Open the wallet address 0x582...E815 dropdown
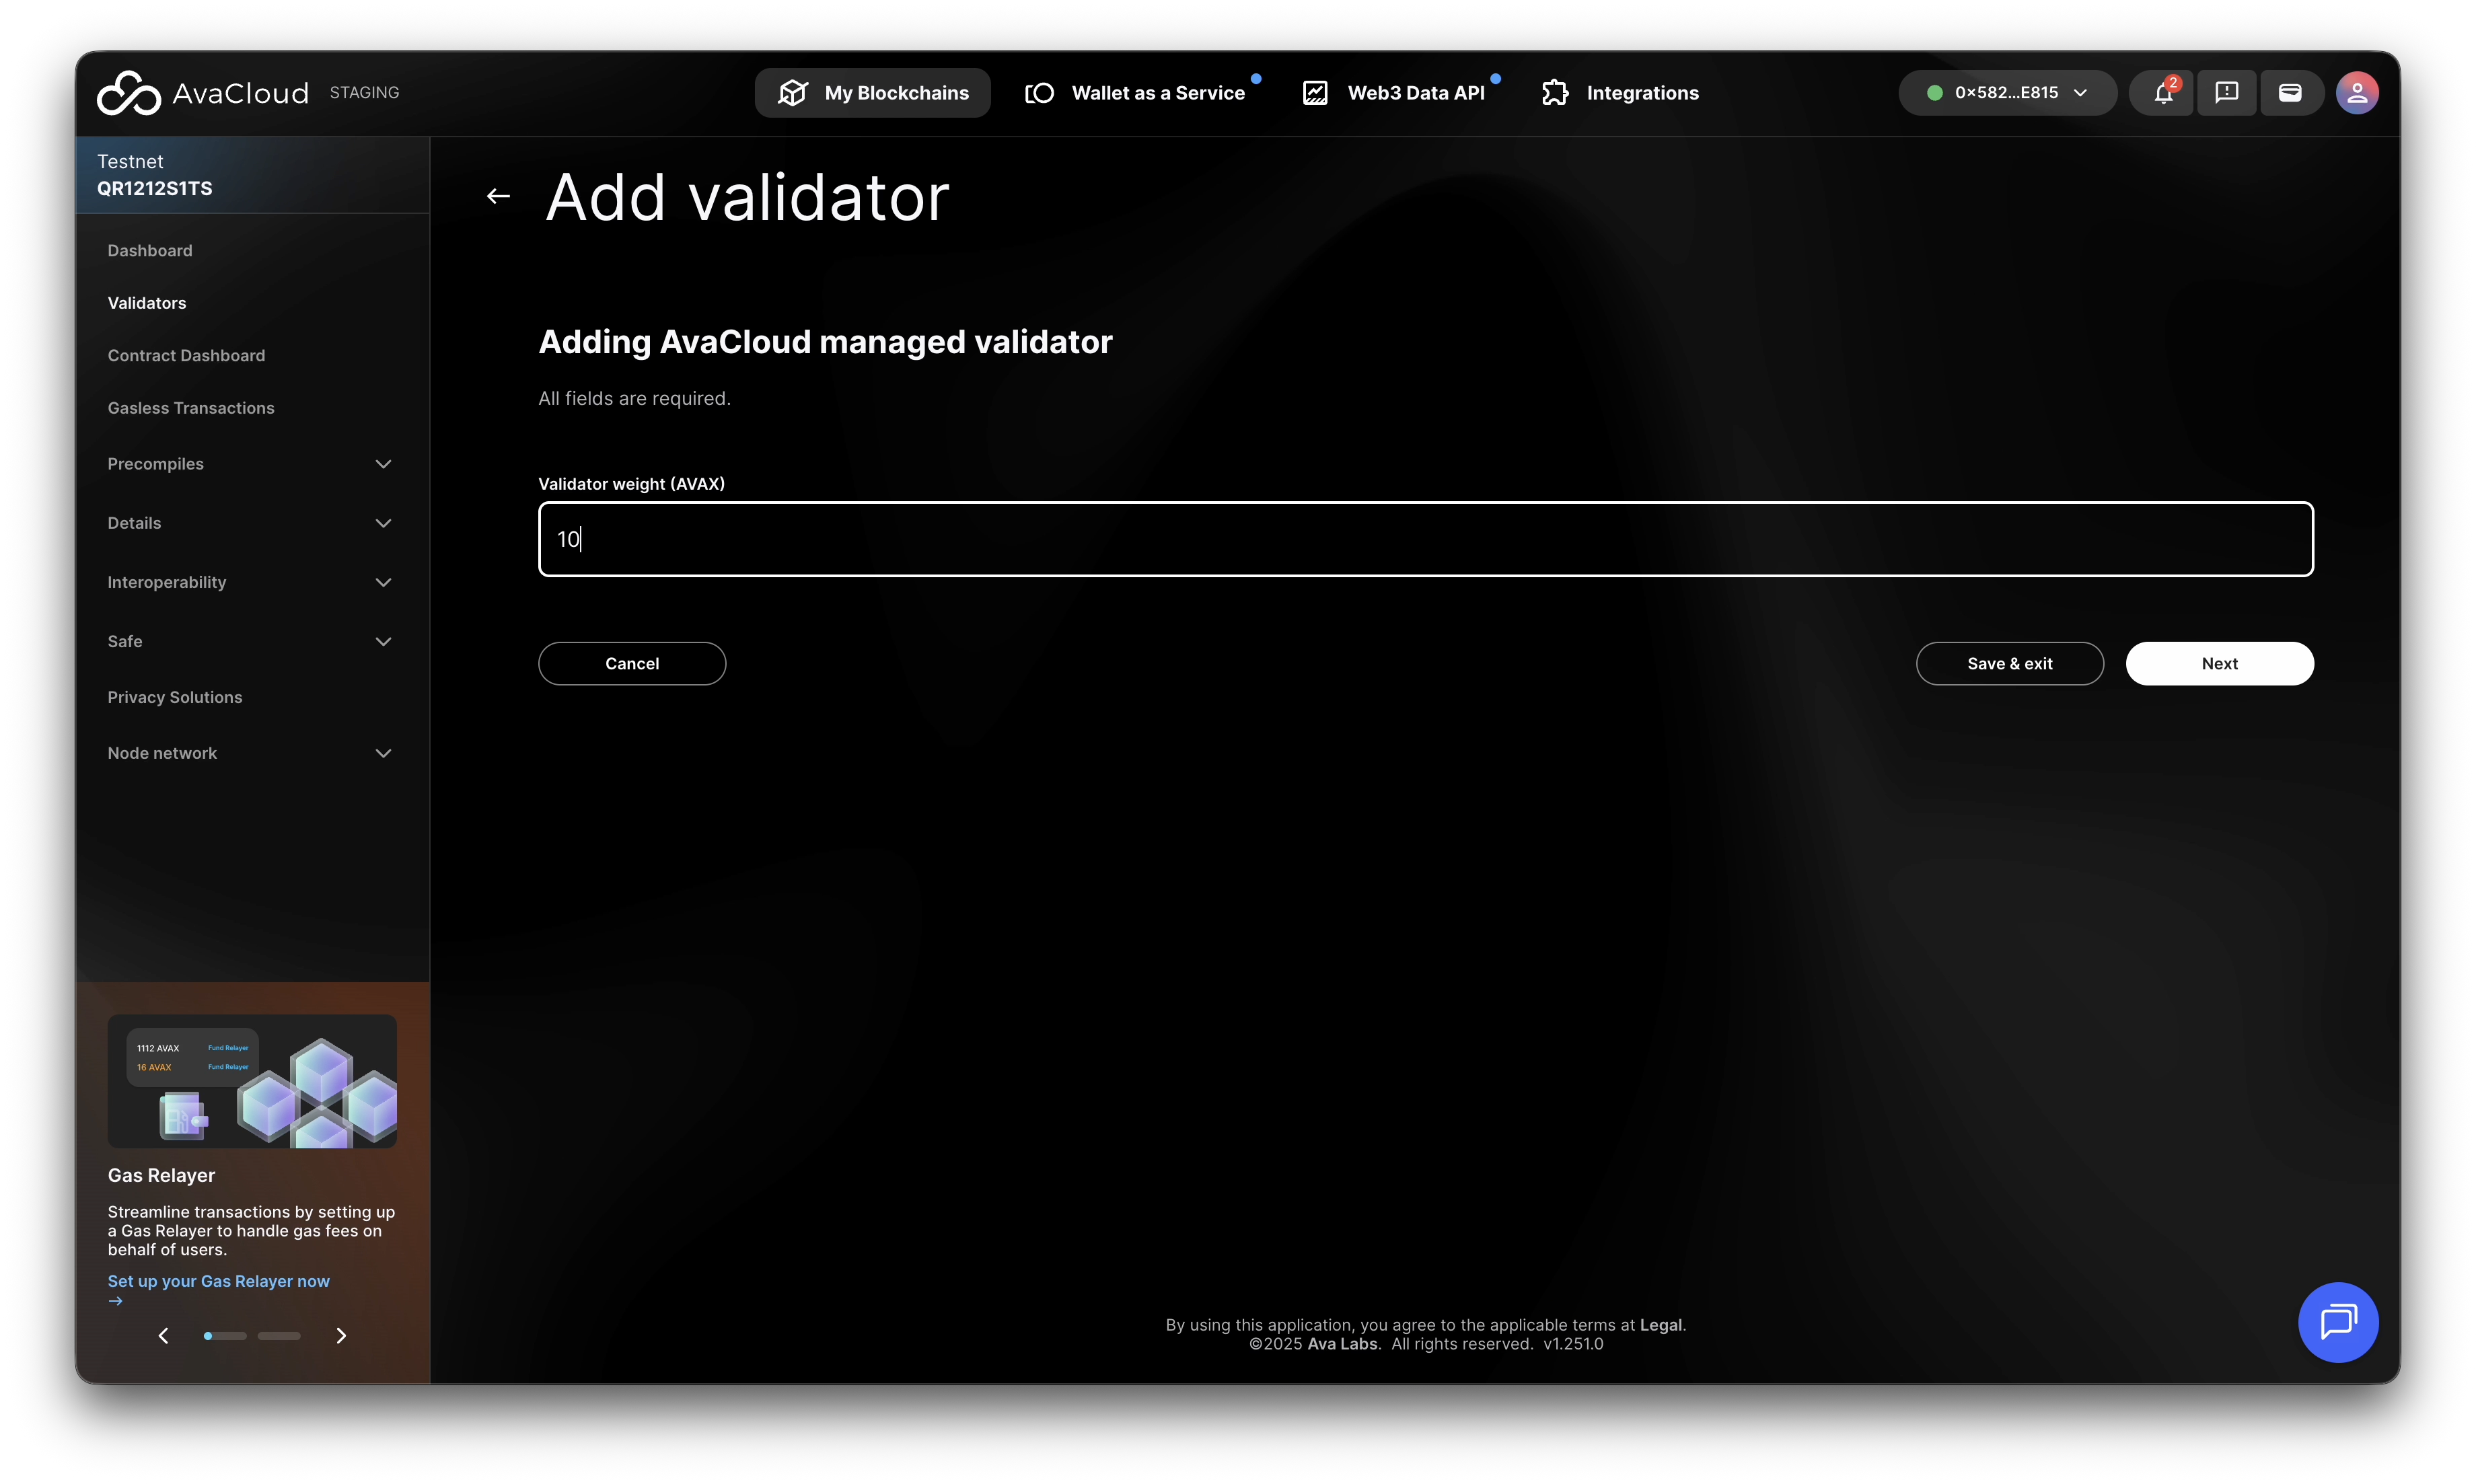This screenshot has width=2476, height=1484. pyautogui.click(x=2007, y=93)
